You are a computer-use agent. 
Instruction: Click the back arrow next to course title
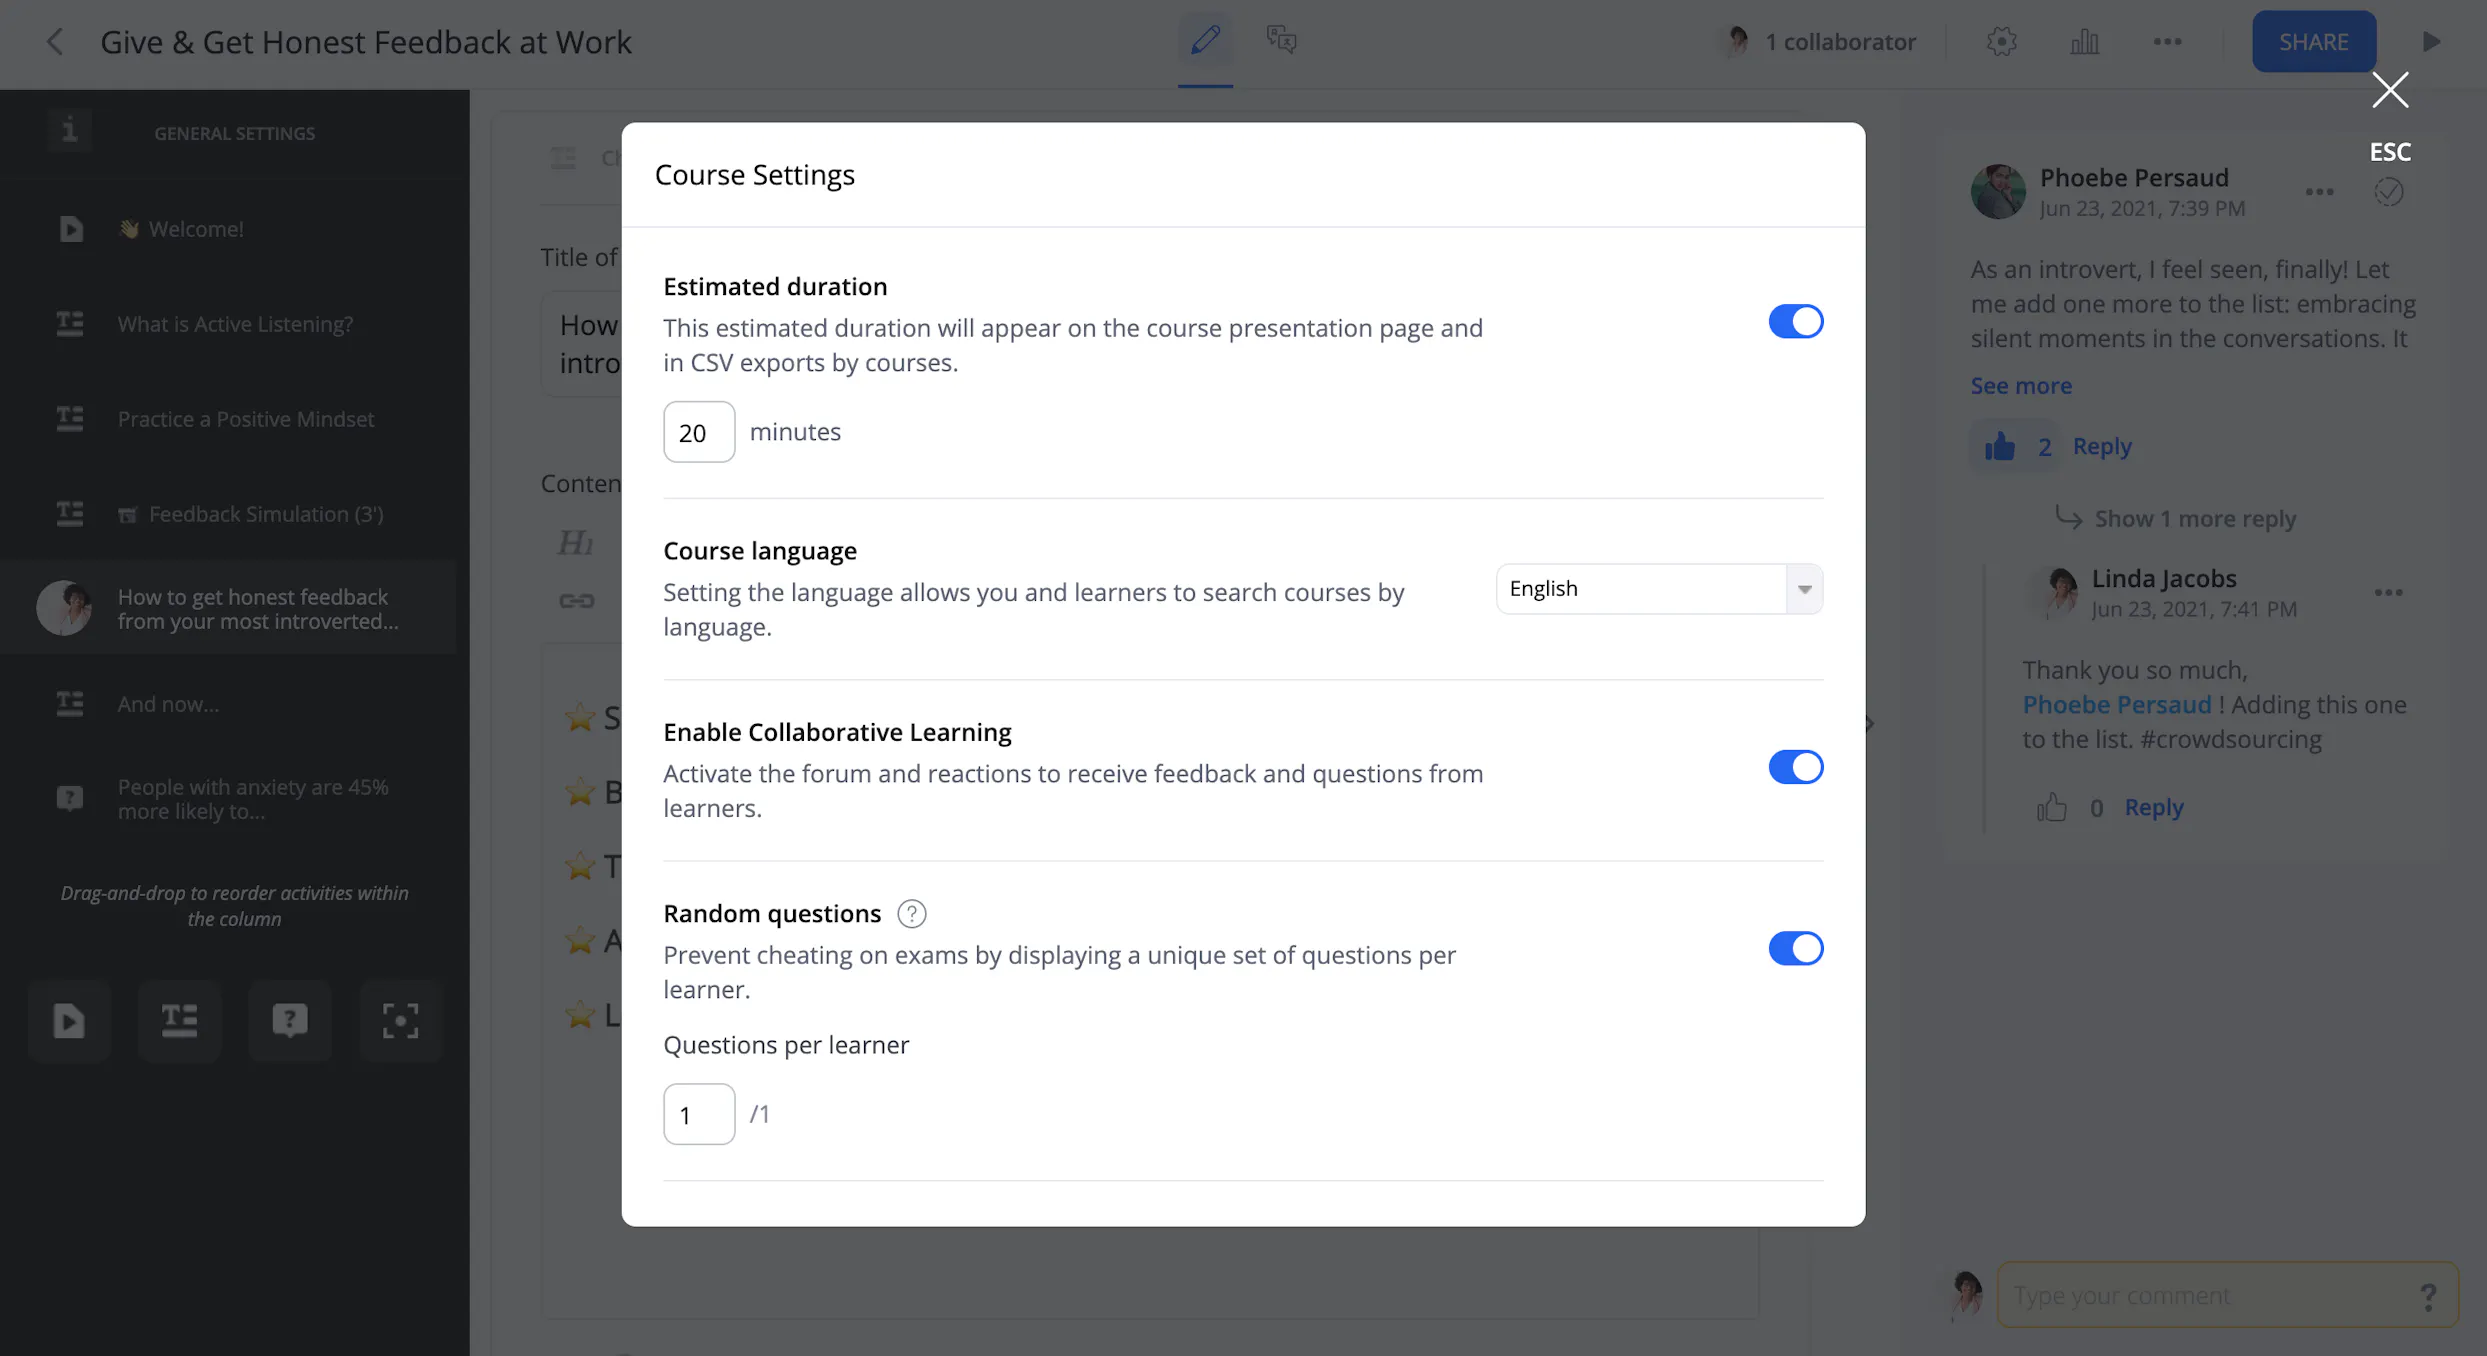[x=55, y=42]
